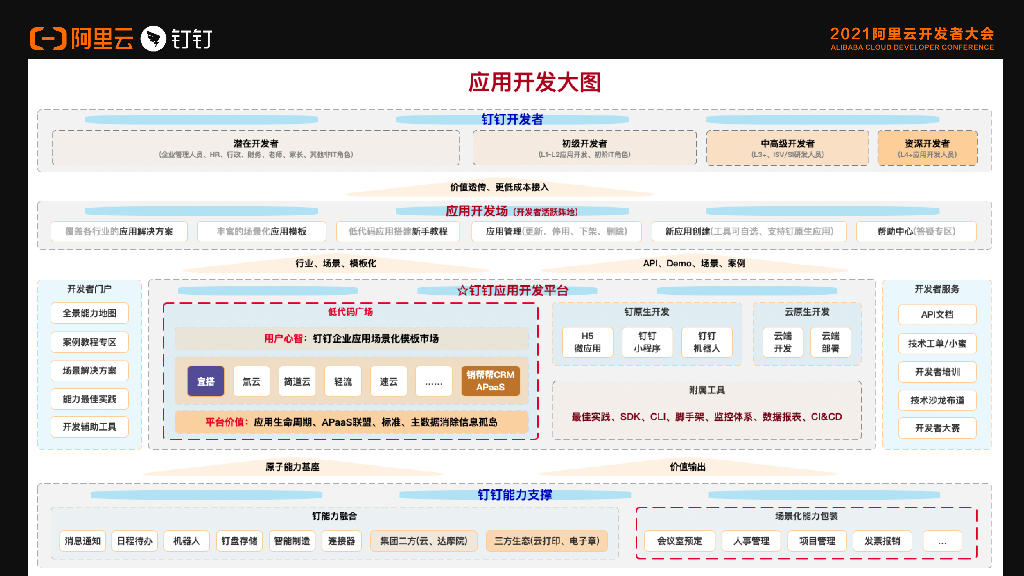Click the 帮助中心 box
The image size is (1024, 576).
[x=916, y=231]
